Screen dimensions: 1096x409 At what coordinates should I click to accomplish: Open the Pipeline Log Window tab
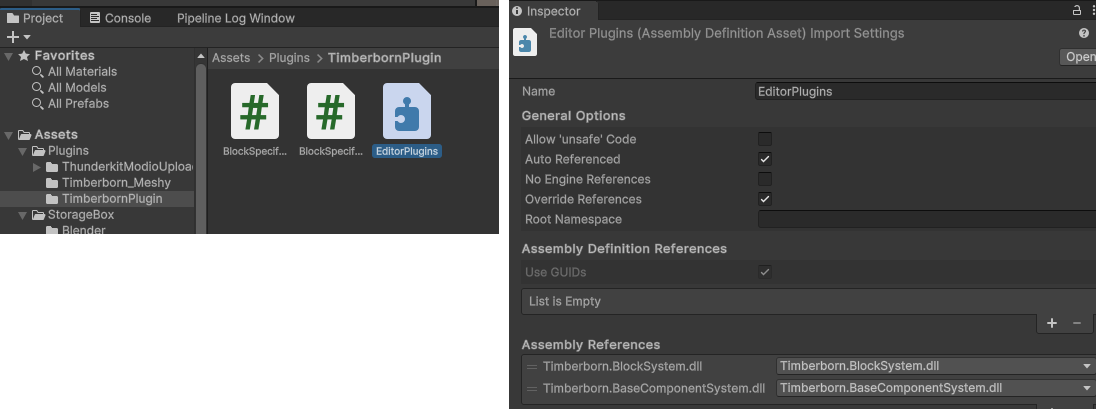click(x=235, y=18)
